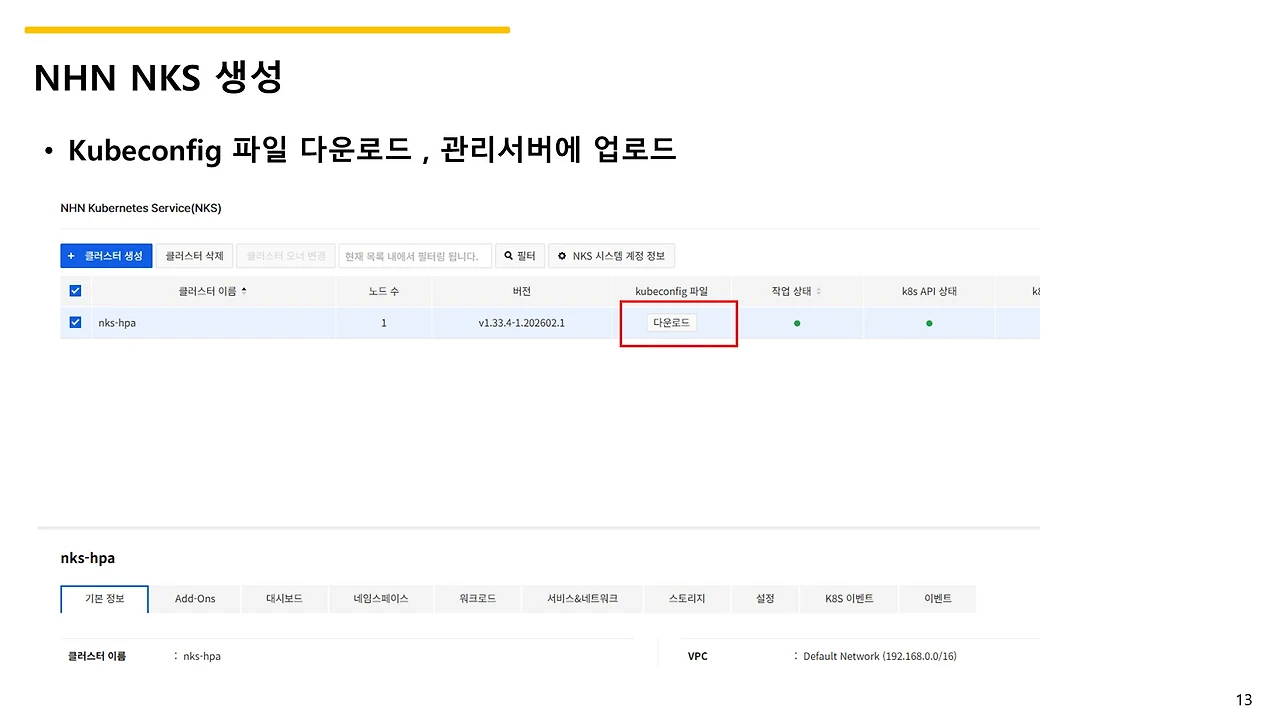1280x720 pixels.
Task: Uncheck the nks-hpa row checkbox
Action: pyautogui.click(x=75, y=323)
